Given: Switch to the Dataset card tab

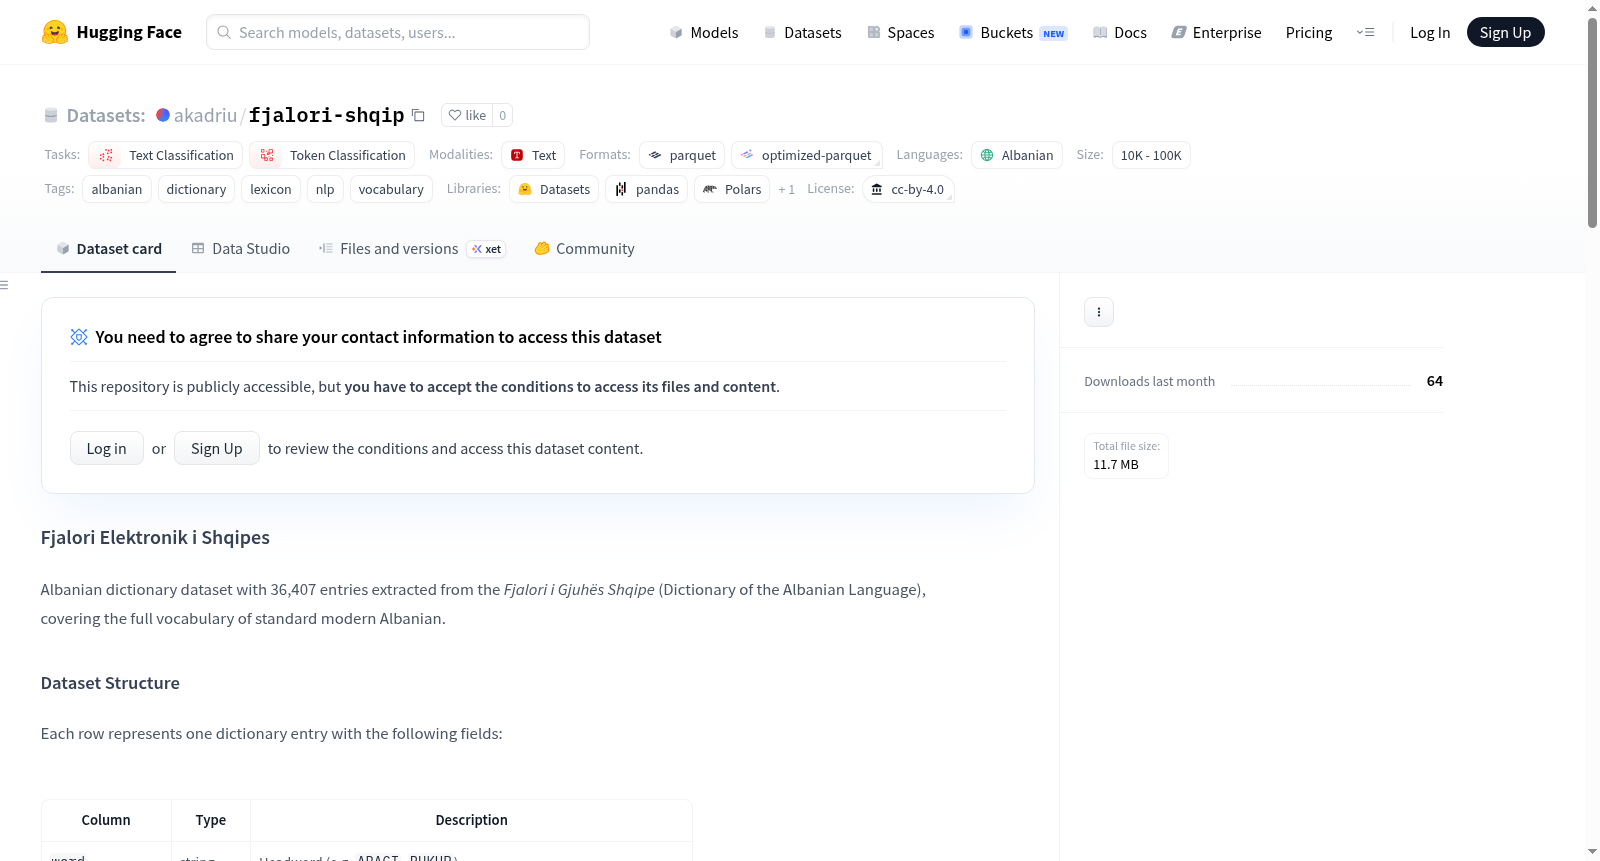Looking at the screenshot, I should (x=108, y=249).
